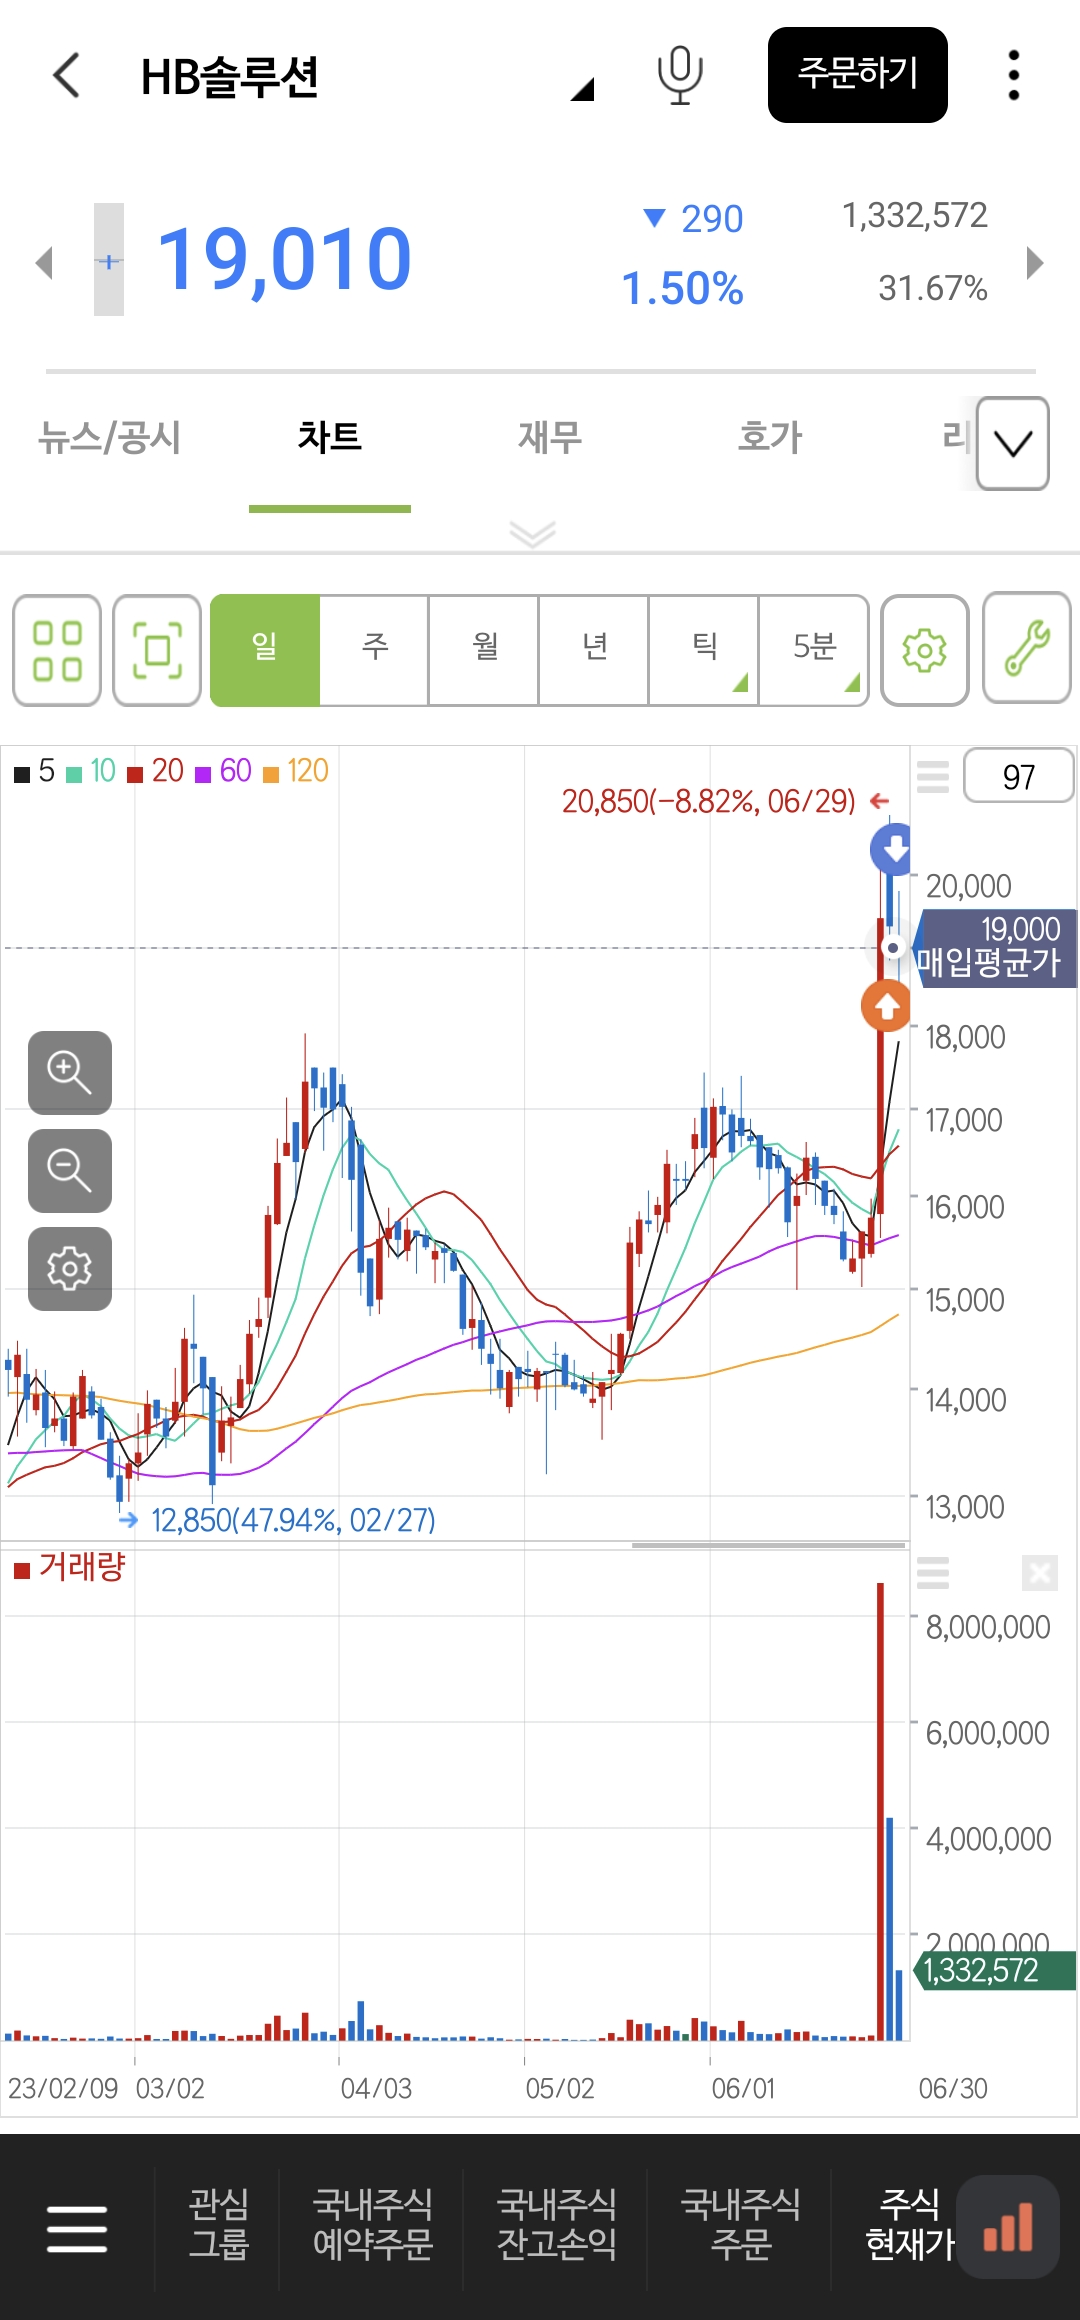Image resolution: width=1080 pixels, height=2320 pixels.
Task: Tap the 매입평균가 19,000 price label
Action: tap(995, 948)
